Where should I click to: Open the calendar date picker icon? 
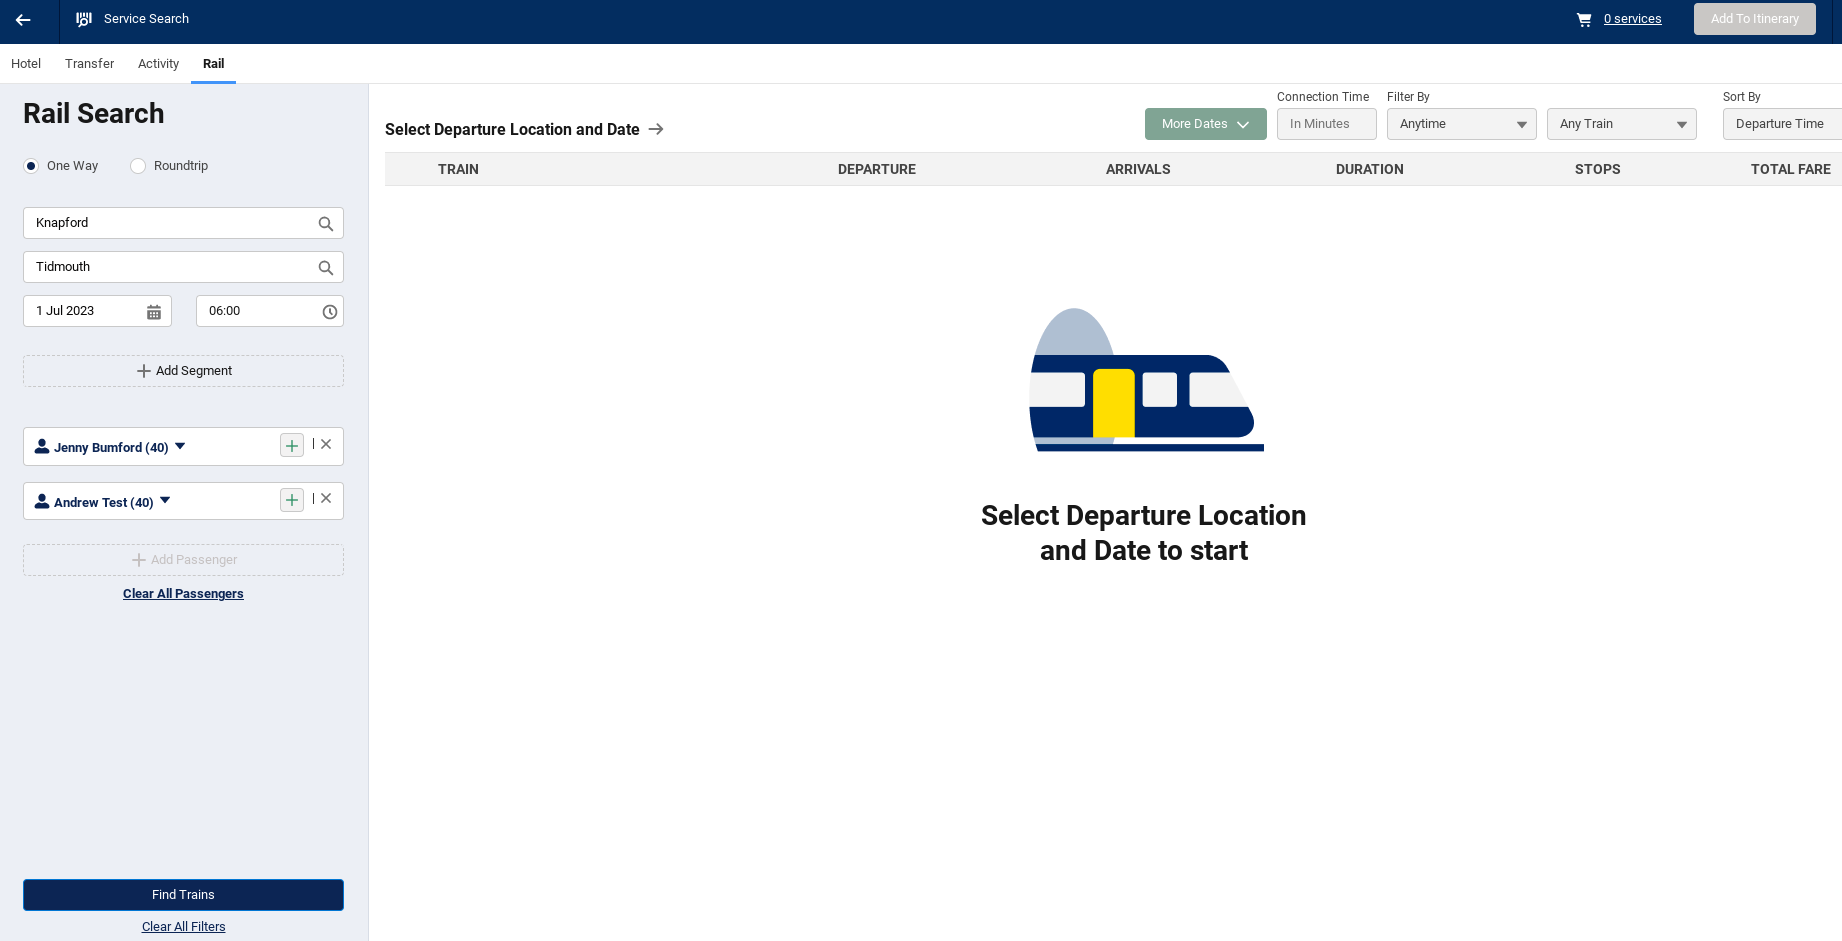tap(154, 312)
